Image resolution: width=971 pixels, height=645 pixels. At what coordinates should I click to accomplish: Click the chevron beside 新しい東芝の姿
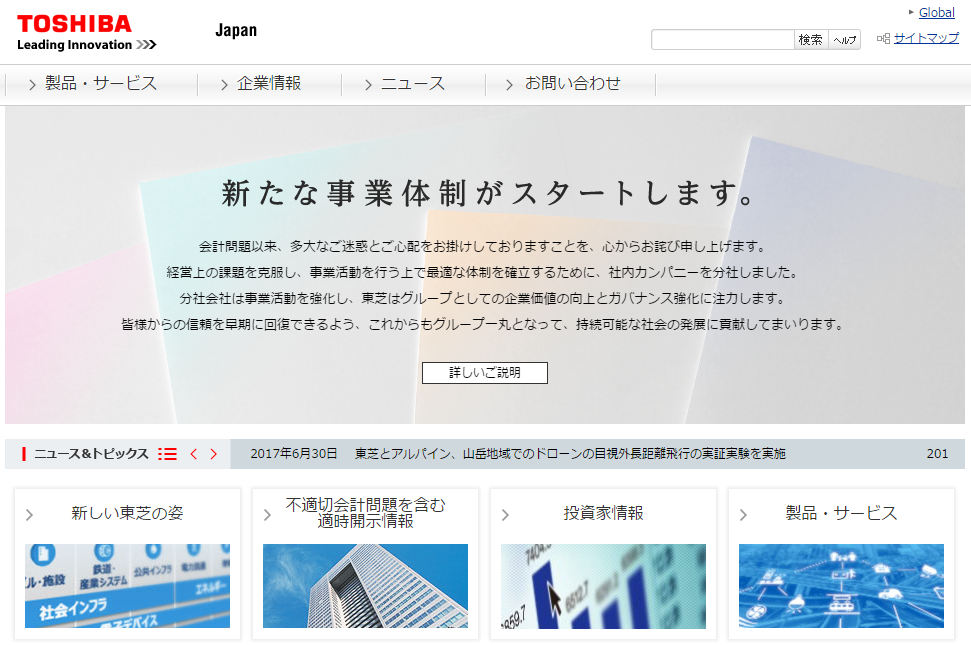click(29, 514)
